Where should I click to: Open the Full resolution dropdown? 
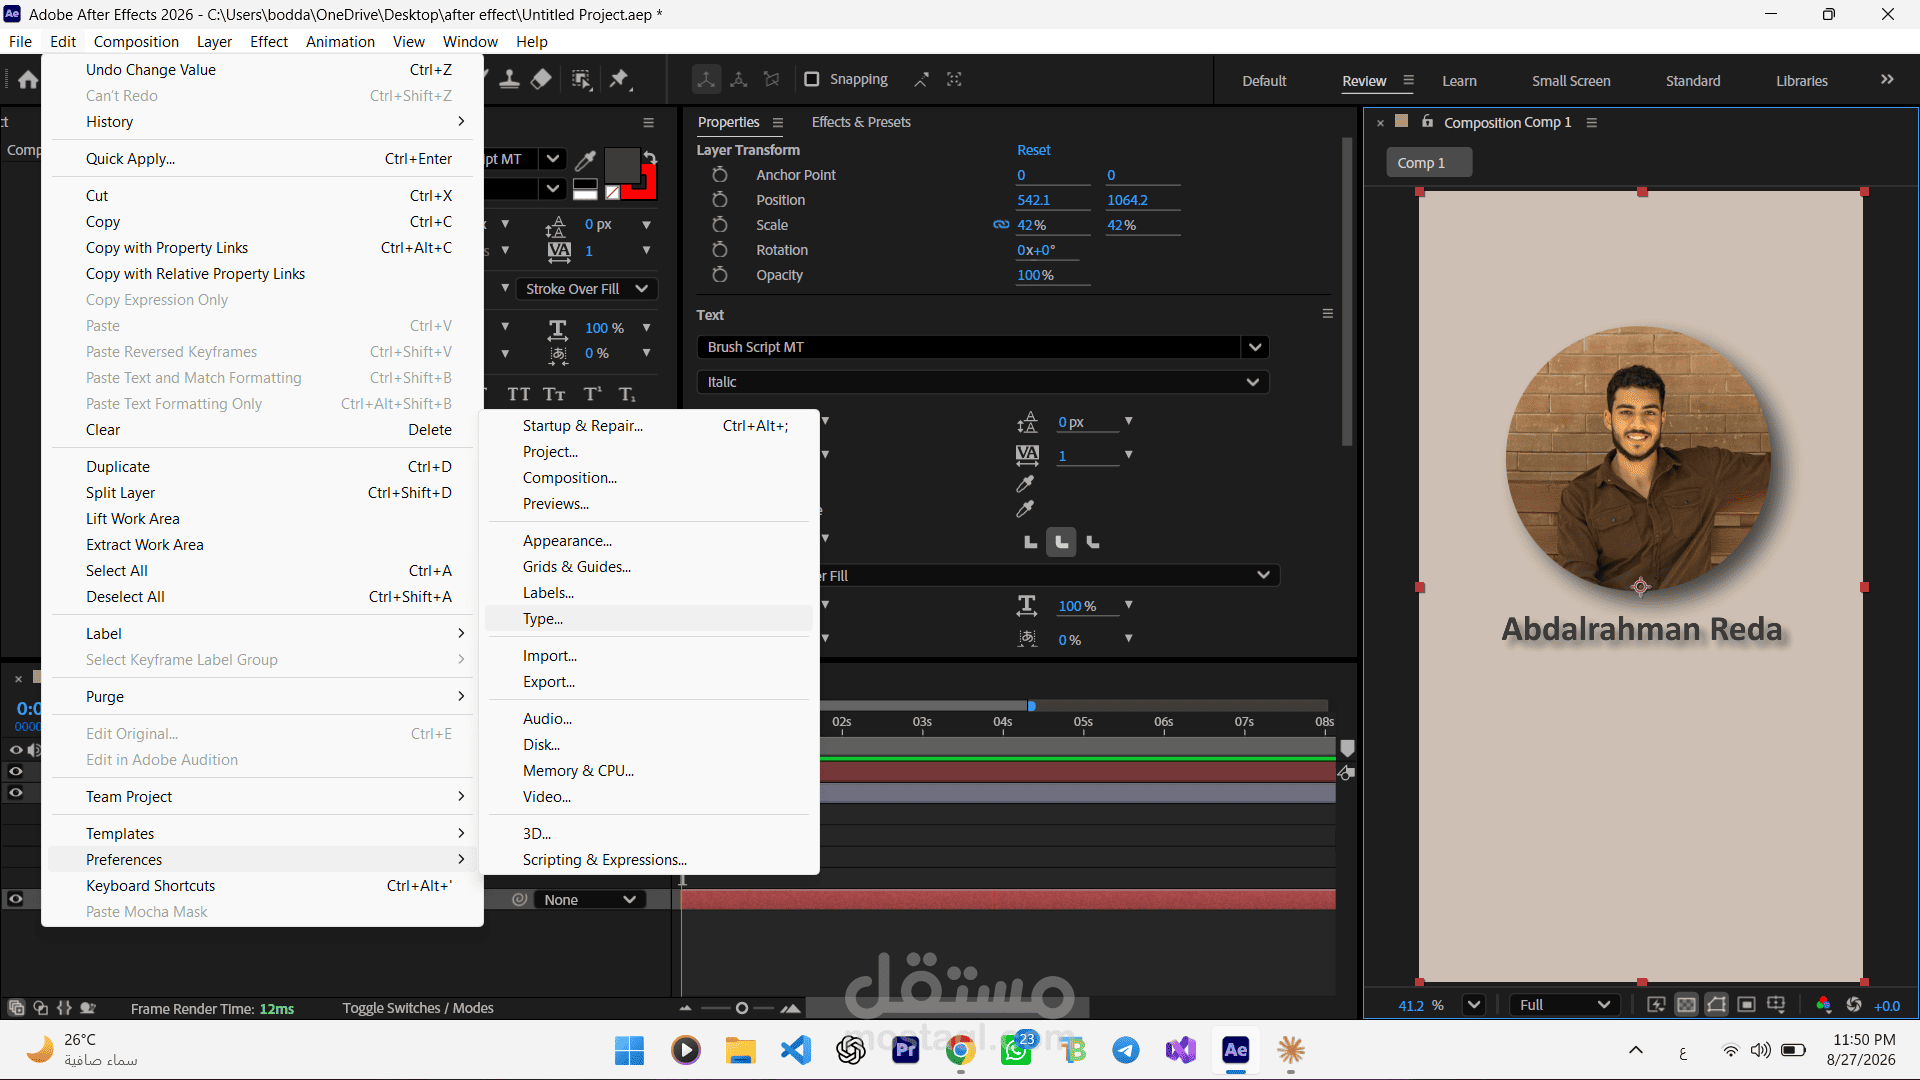[x=1564, y=1005]
